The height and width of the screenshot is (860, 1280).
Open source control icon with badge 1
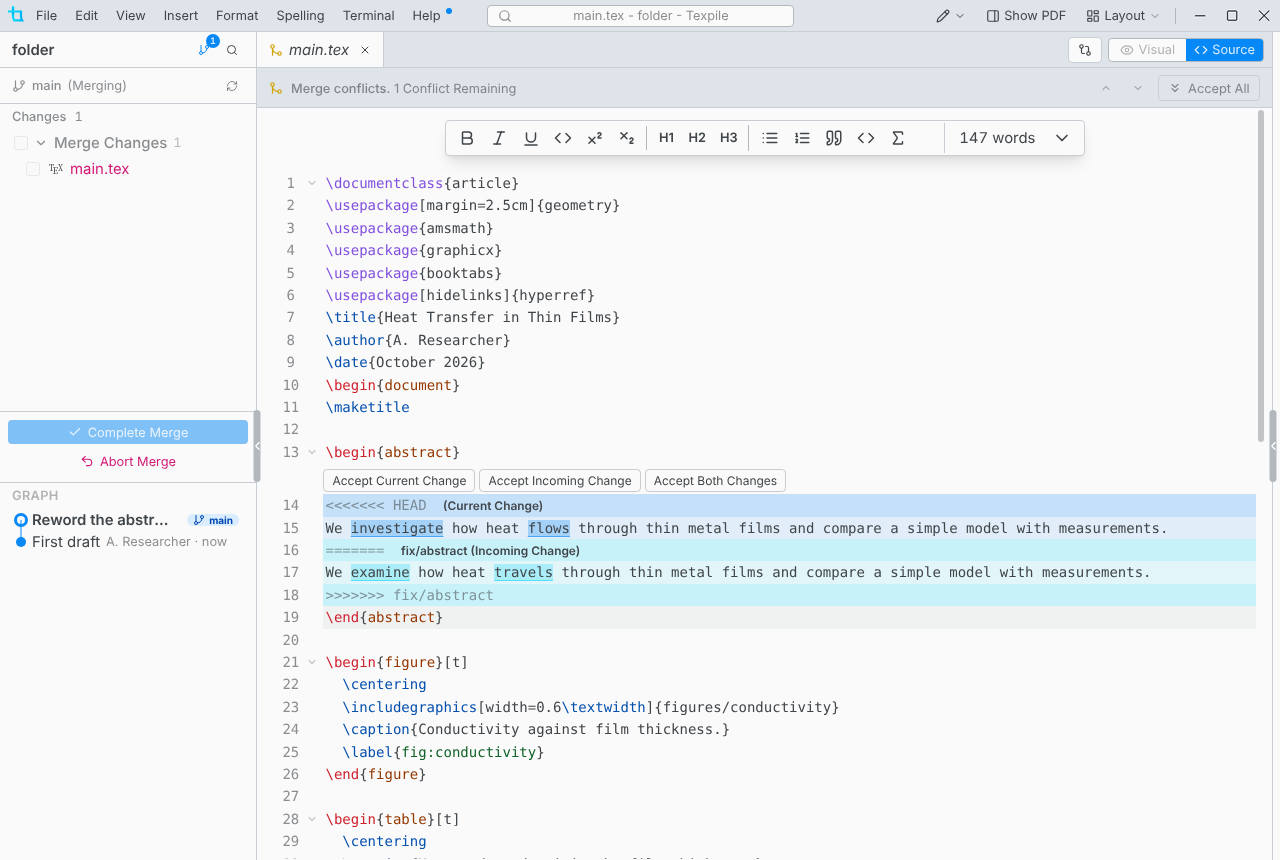pos(205,49)
